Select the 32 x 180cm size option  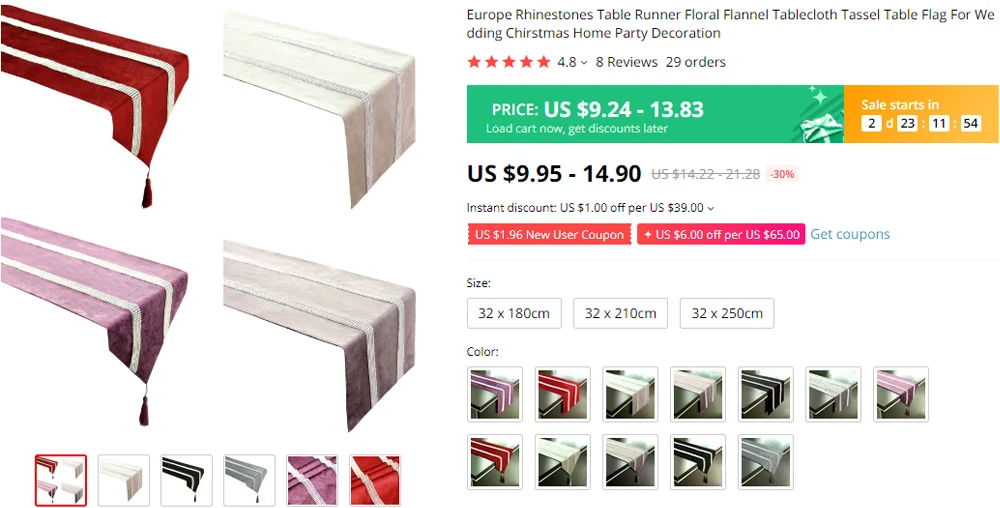(514, 313)
